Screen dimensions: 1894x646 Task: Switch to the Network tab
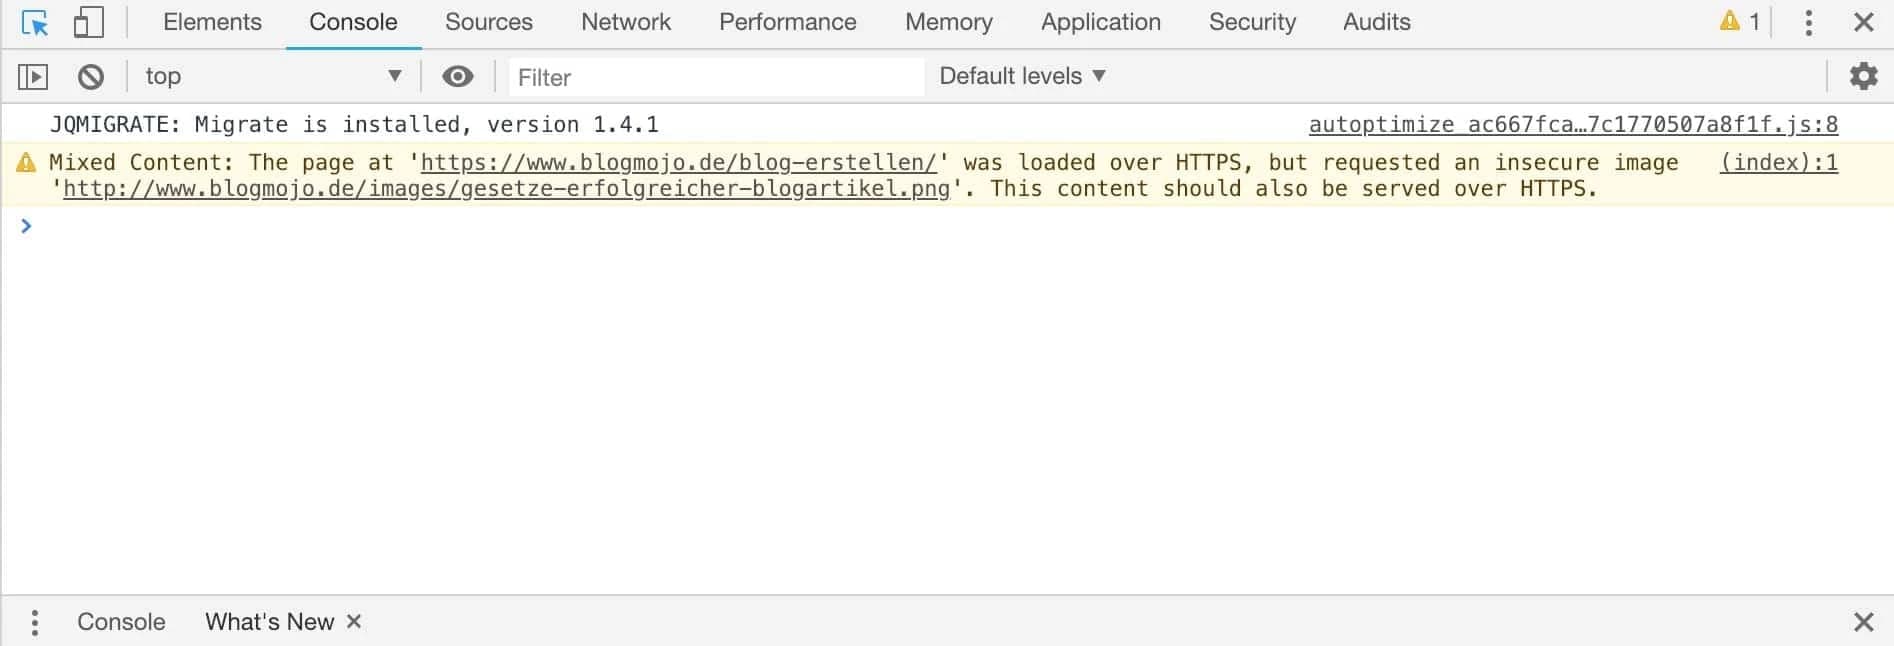click(x=625, y=21)
